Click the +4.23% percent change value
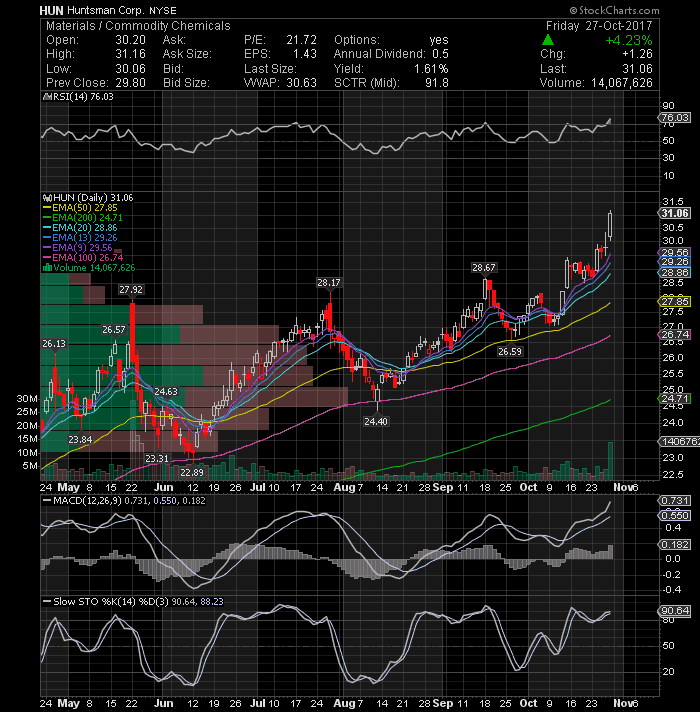This screenshot has height=712, width=700. pyautogui.click(x=629, y=40)
